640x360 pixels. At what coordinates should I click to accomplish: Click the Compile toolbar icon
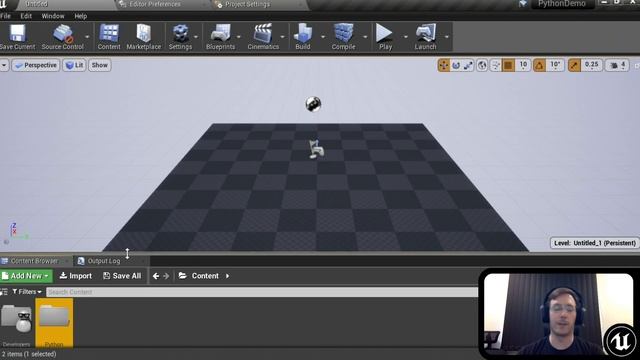tap(343, 37)
